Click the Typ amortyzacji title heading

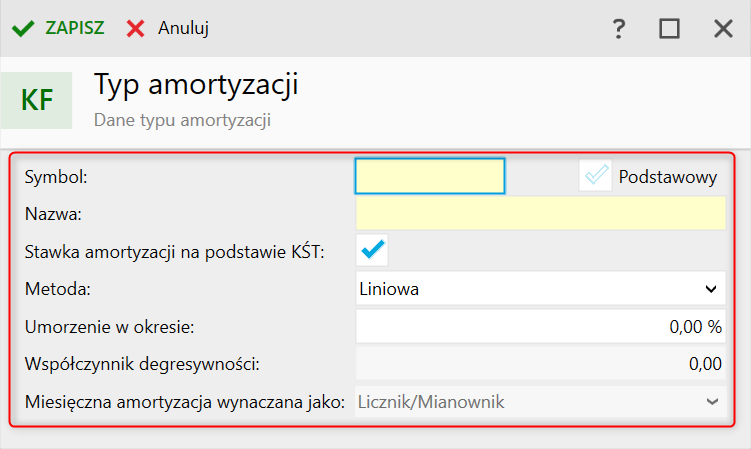click(x=196, y=85)
